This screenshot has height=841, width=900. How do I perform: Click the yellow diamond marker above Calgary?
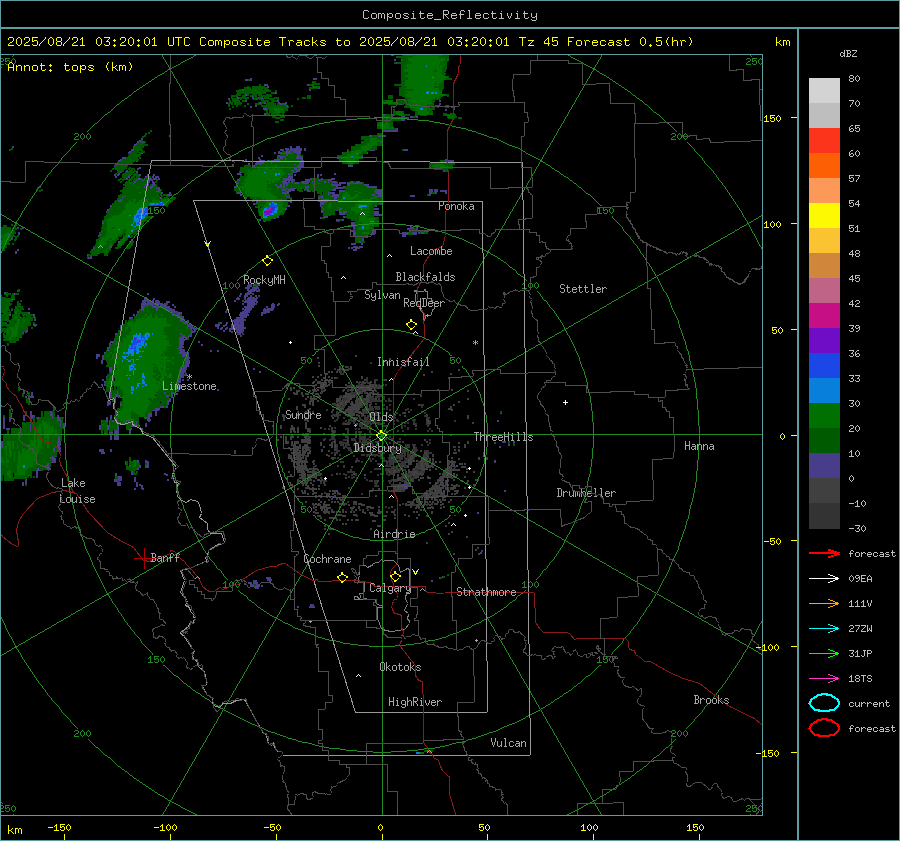pyautogui.click(x=395, y=576)
